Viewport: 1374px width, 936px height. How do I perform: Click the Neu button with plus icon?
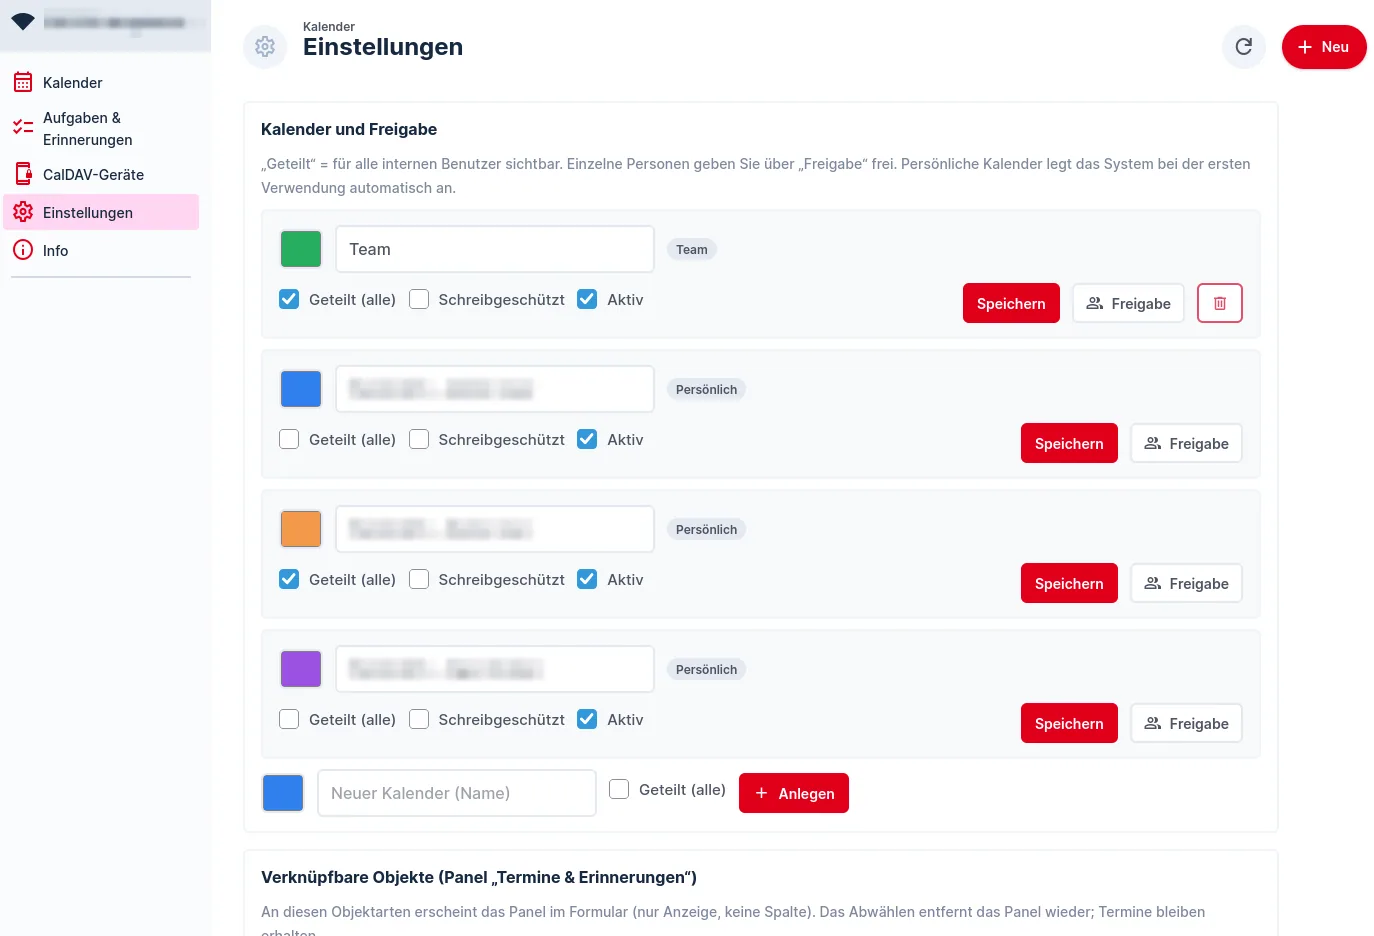(x=1324, y=47)
